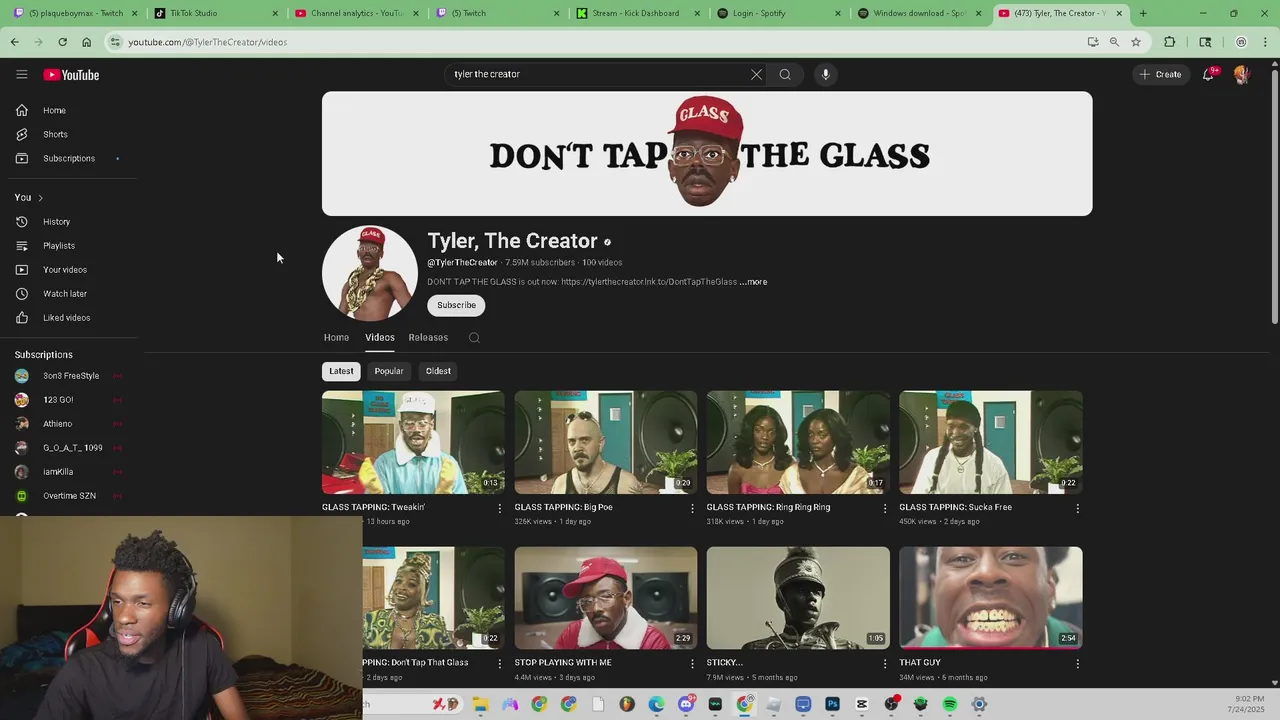The width and height of the screenshot is (1280, 720).
Task: Clear the search box with X
Action: [756, 74]
